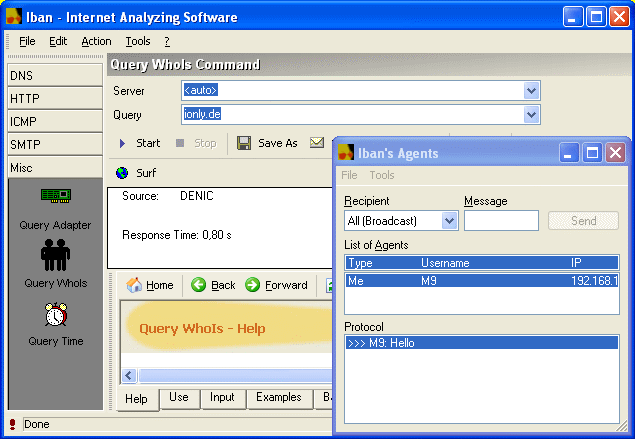This screenshot has width=635, height=439.
Task: Open the Query Time alarm clock icon
Action: point(56,314)
